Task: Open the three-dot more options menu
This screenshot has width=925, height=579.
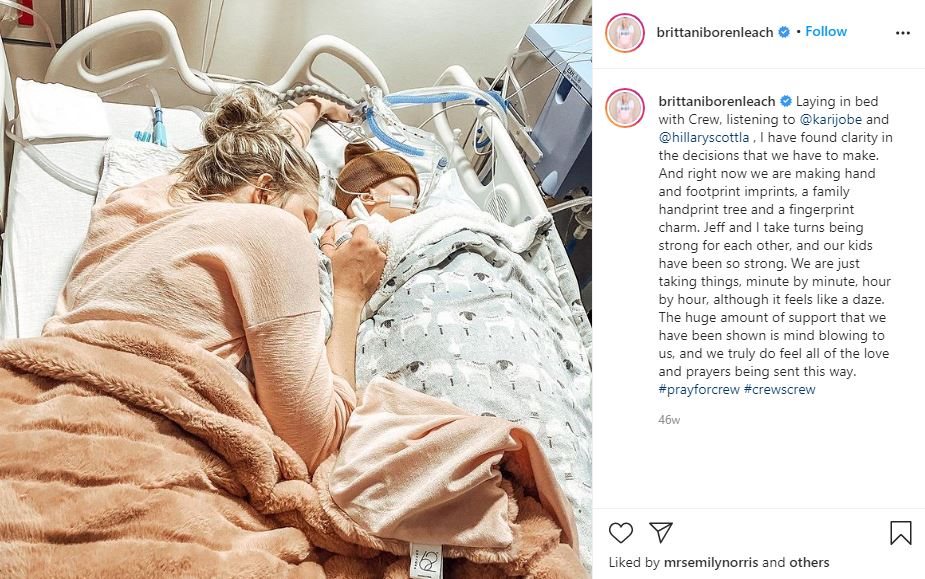Action: (903, 33)
